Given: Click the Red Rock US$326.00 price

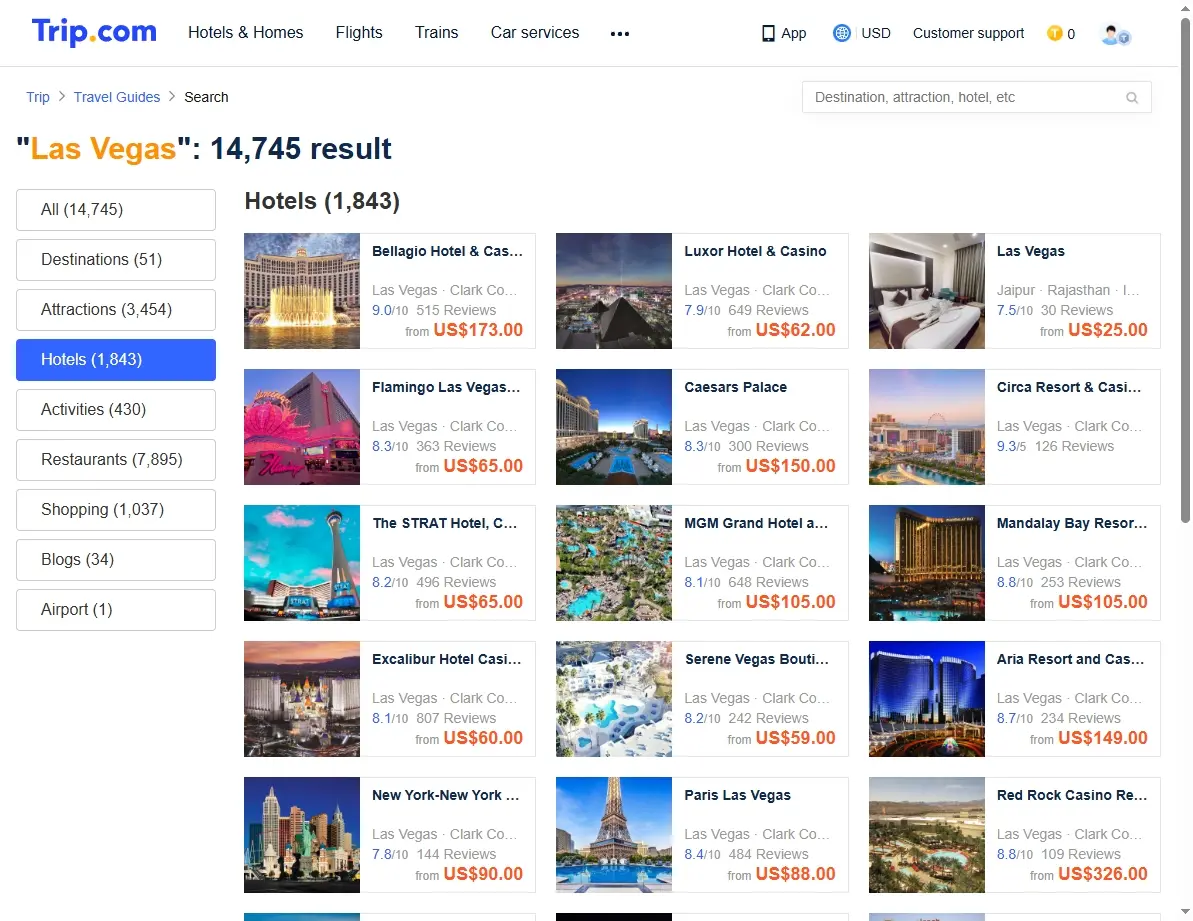Looking at the screenshot, I should pos(1103,874).
